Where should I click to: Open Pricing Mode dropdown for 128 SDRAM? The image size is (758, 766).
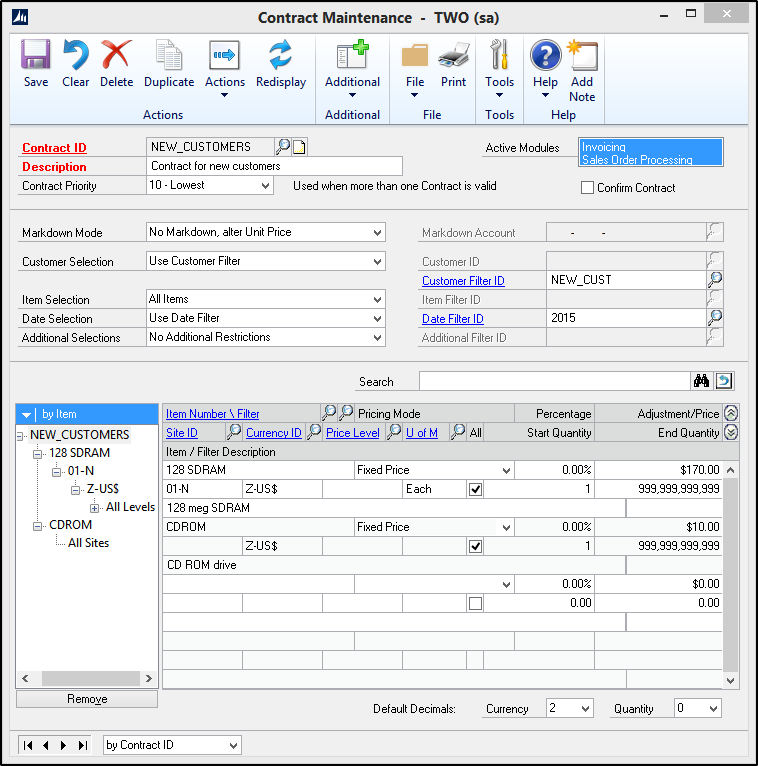pyautogui.click(x=506, y=470)
